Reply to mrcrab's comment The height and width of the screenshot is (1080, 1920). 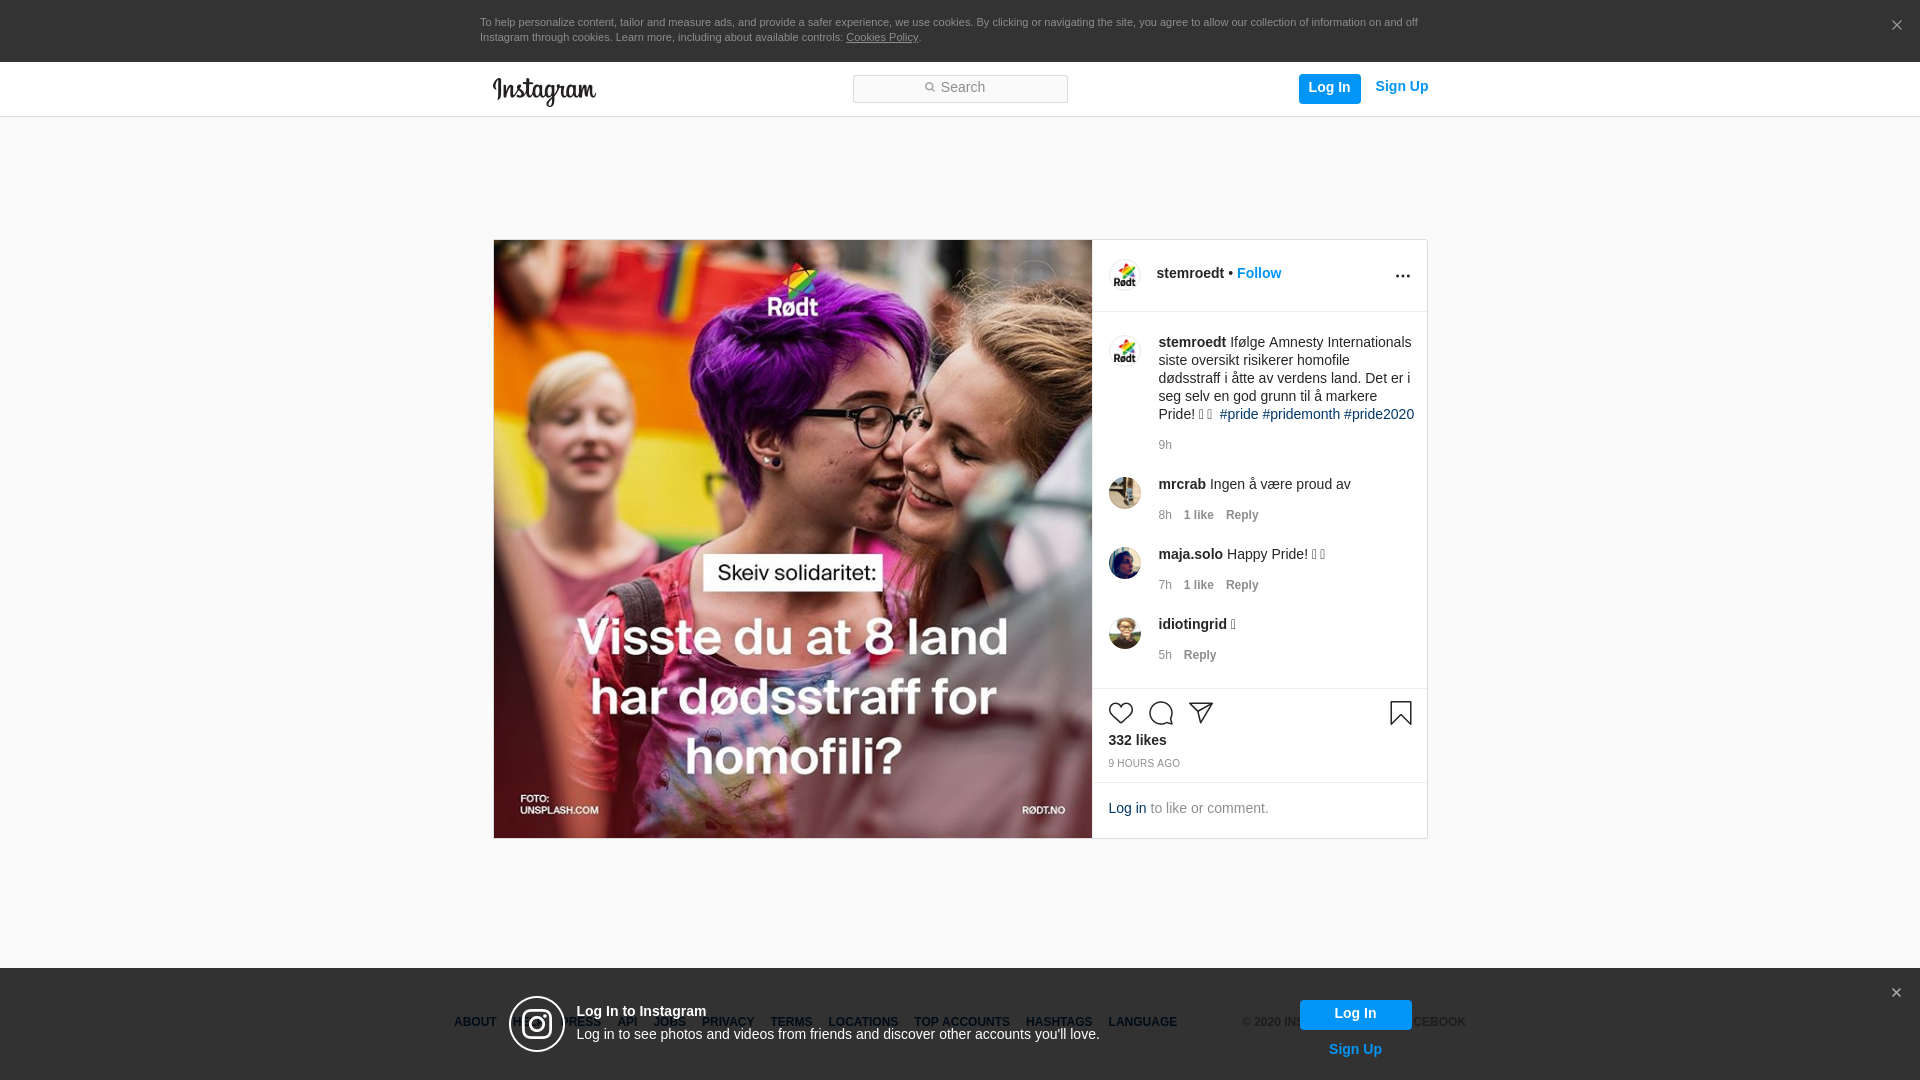(x=1241, y=515)
